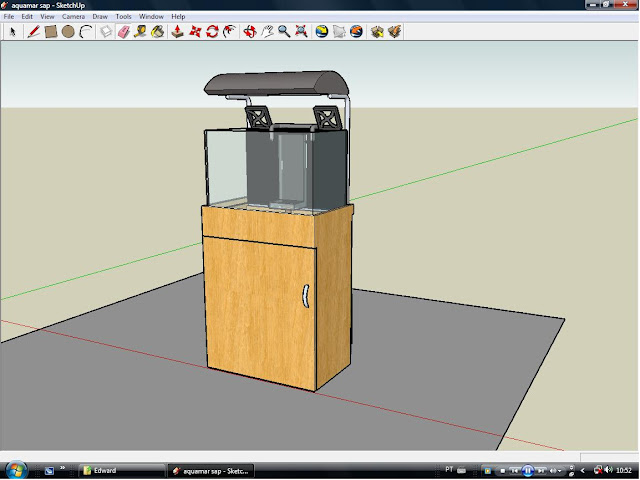Open the Help menu
The width and height of the screenshot is (640, 480).
coord(178,17)
